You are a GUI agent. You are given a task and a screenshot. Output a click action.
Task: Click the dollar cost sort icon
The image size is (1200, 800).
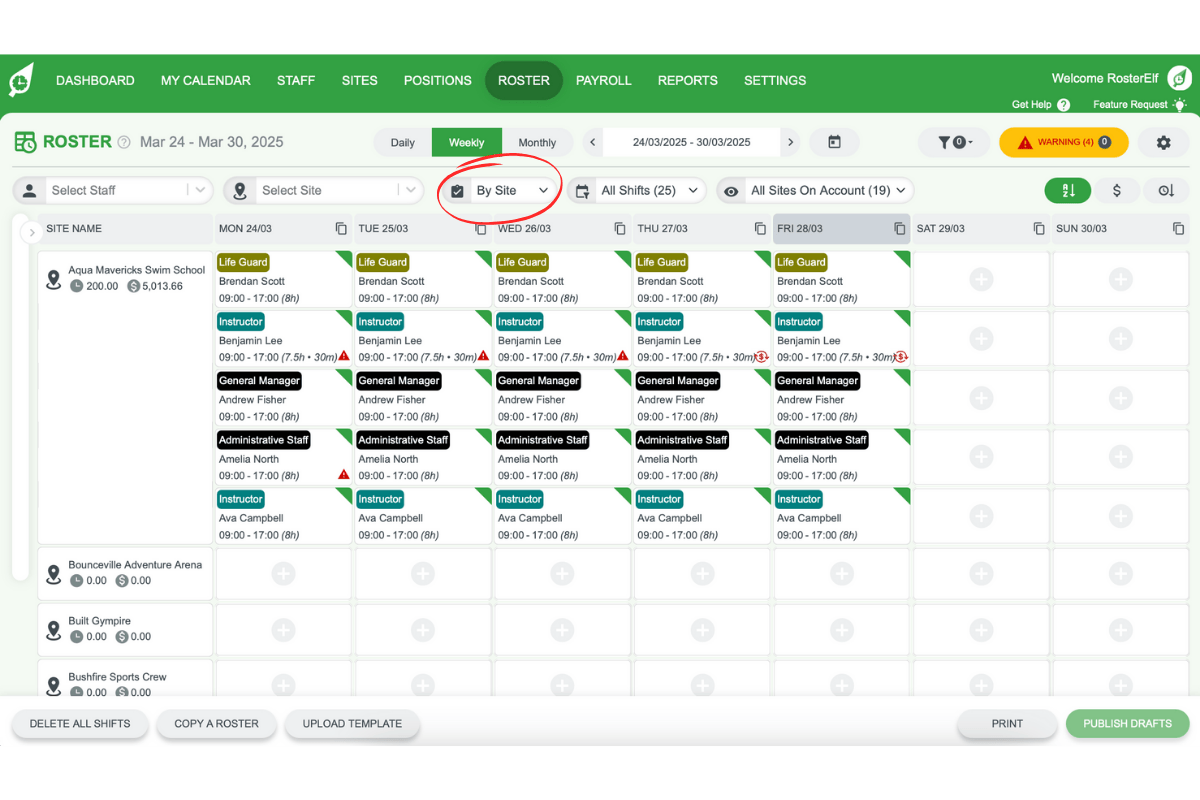coord(1117,190)
